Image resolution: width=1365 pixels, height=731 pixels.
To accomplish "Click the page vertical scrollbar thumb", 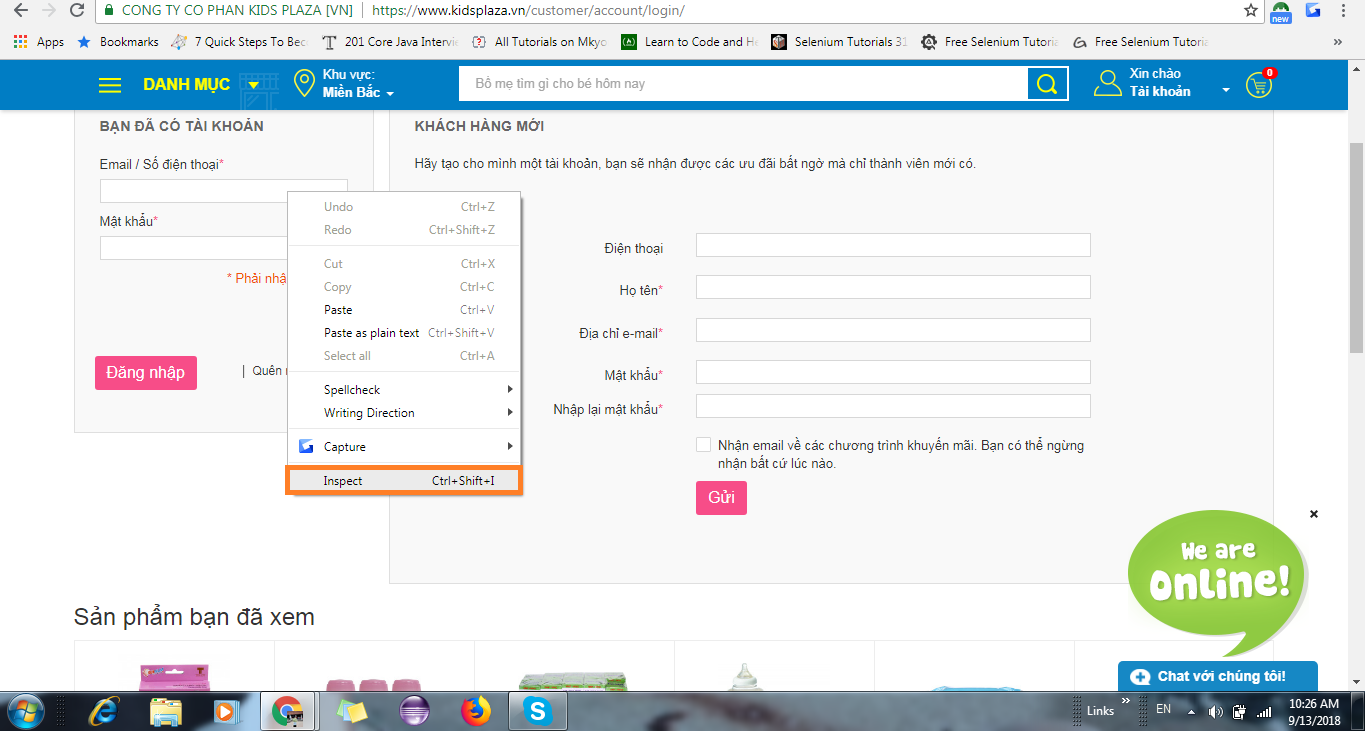I will [x=1357, y=247].
